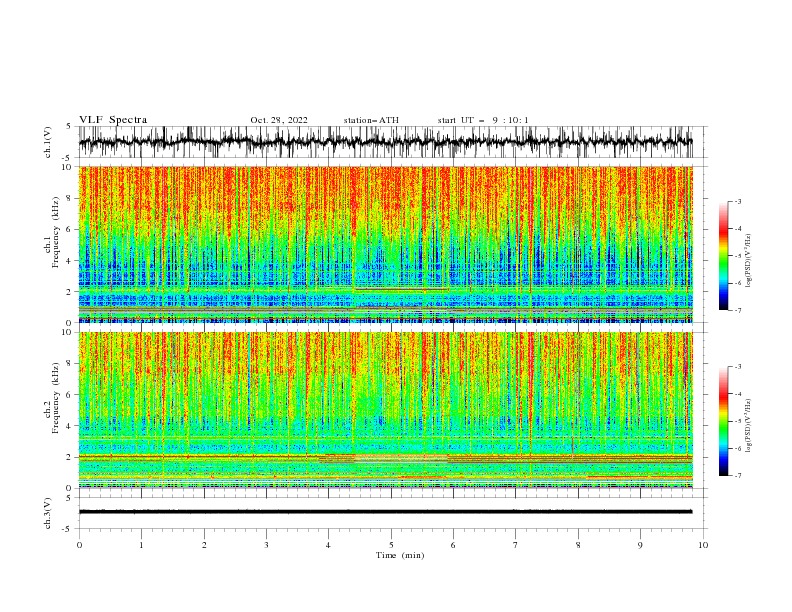
Task: Click the ch.1 spectrogram plot
Action: point(385,244)
